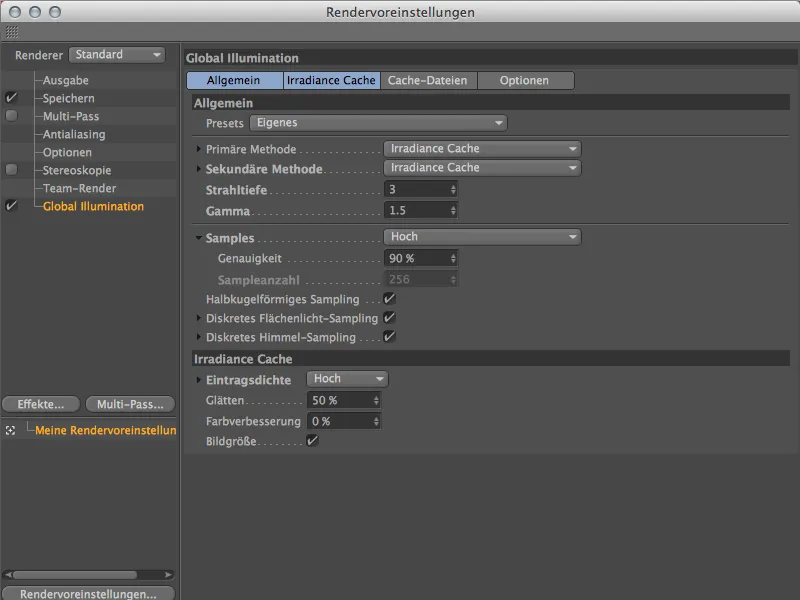This screenshot has height=600, width=800.
Task: Expand Diskretes Himmel-Sampling triangle
Action: coord(198,337)
